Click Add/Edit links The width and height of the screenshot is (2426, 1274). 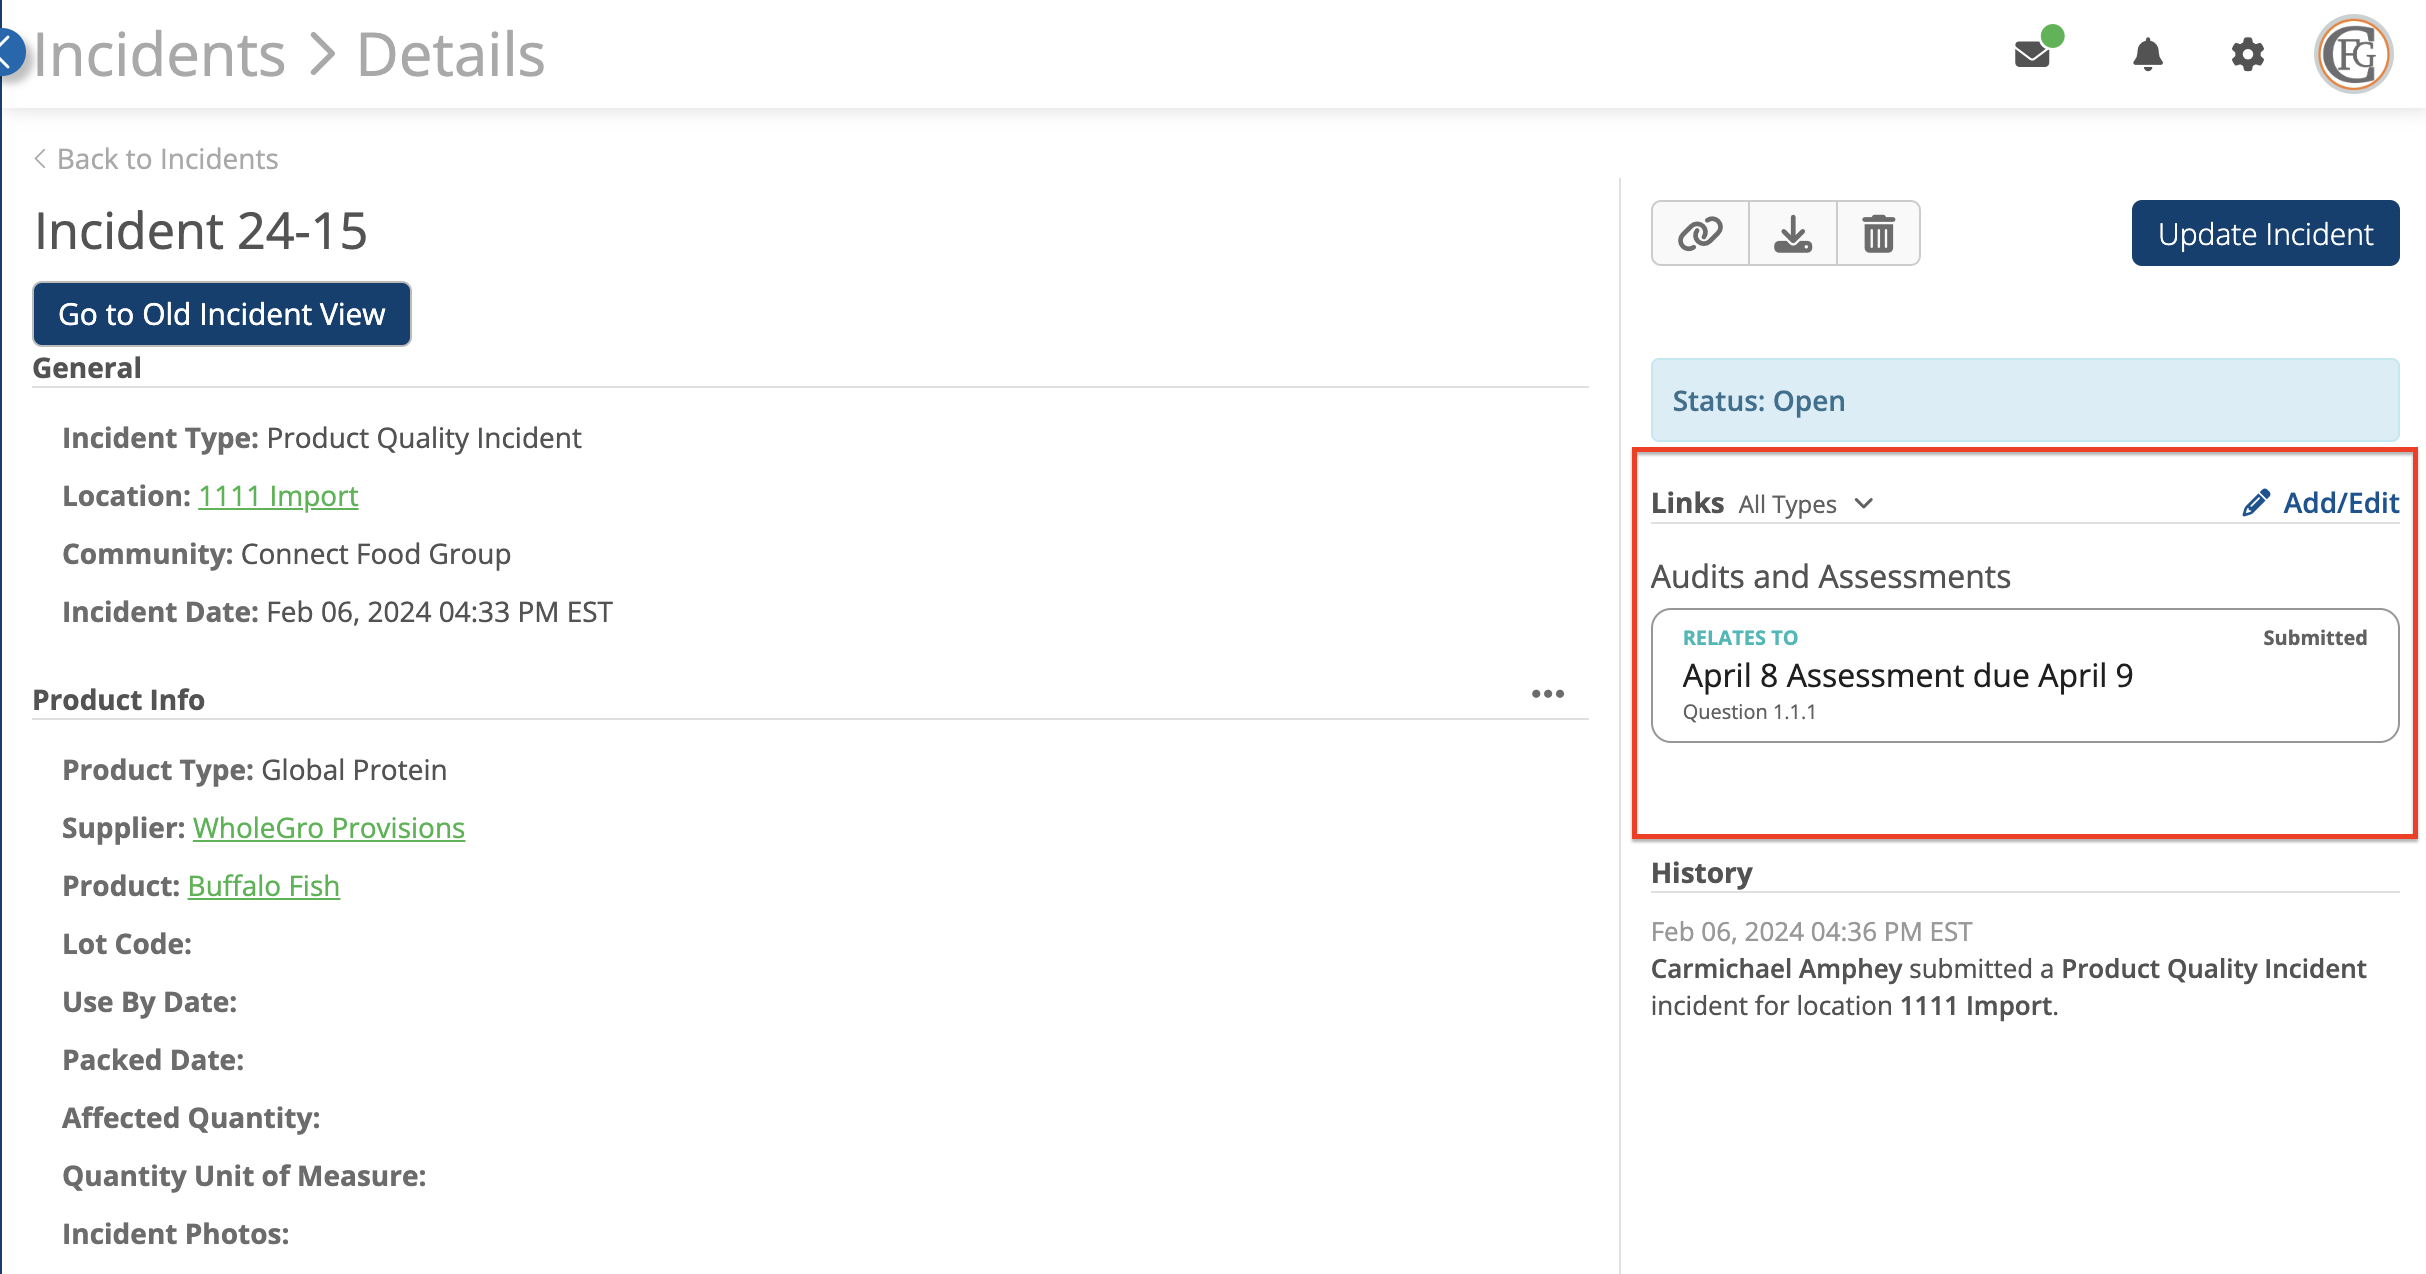tap(2340, 503)
